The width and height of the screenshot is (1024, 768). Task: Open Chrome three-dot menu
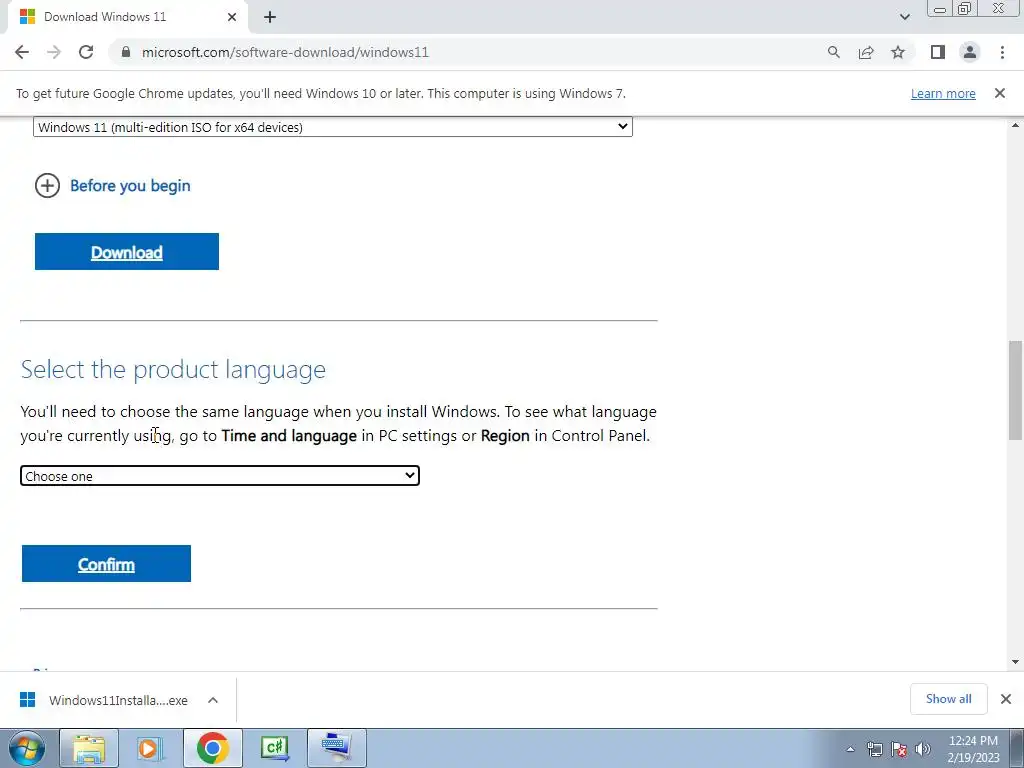pyautogui.click(x=1002, y=52)
